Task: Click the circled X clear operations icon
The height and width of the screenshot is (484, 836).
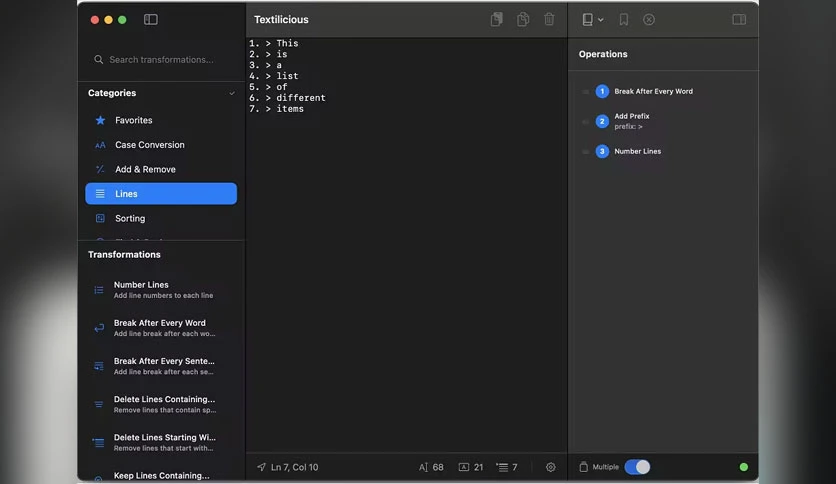Action: pos(649,20)
